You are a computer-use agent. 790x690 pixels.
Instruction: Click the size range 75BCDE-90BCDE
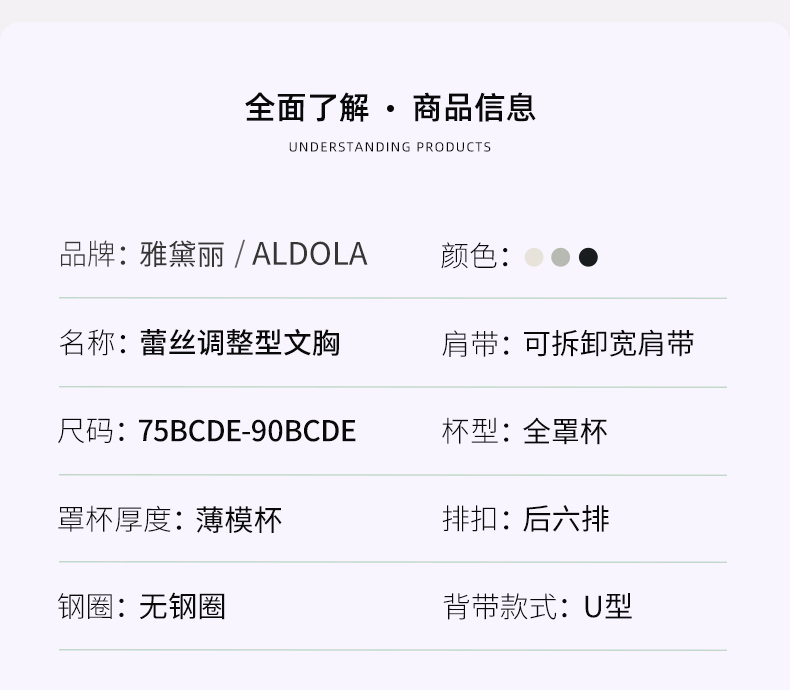pyautogui.click(x=247, y=431)
